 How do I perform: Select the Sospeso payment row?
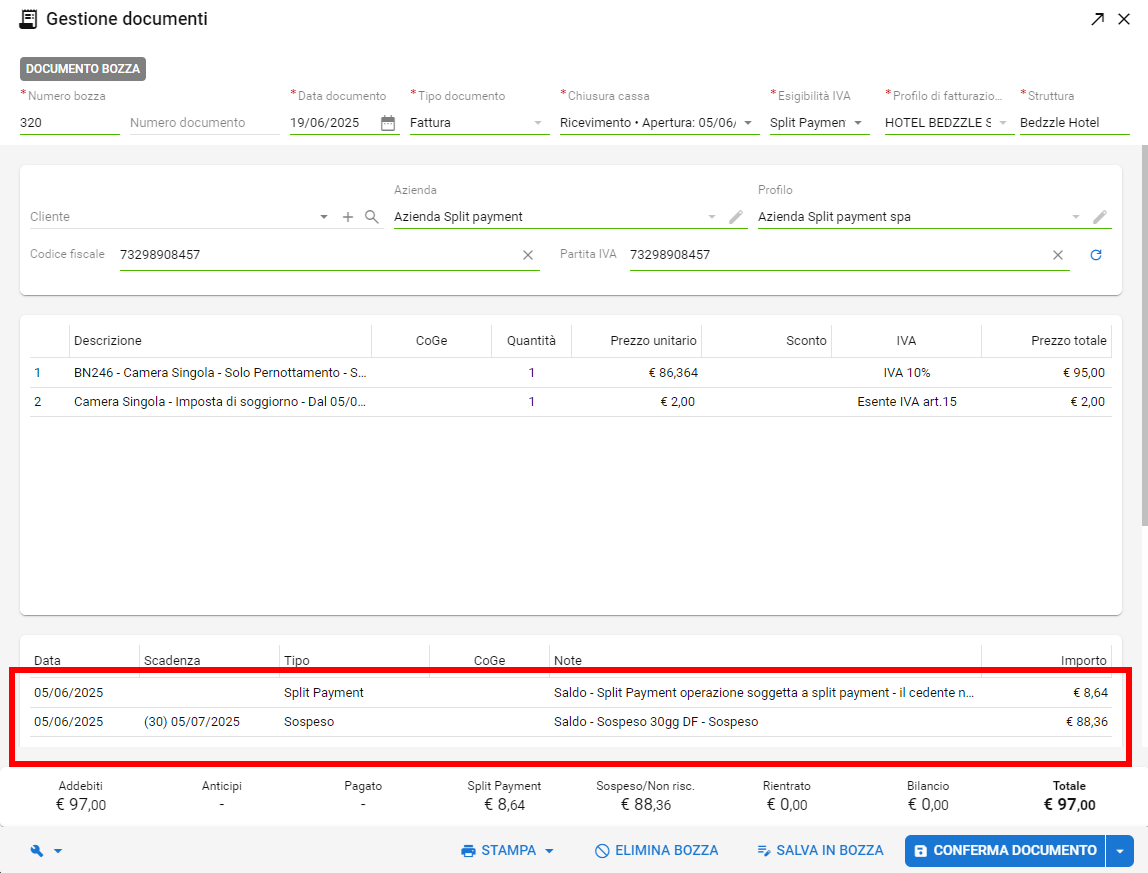click(x=570, y=722)
